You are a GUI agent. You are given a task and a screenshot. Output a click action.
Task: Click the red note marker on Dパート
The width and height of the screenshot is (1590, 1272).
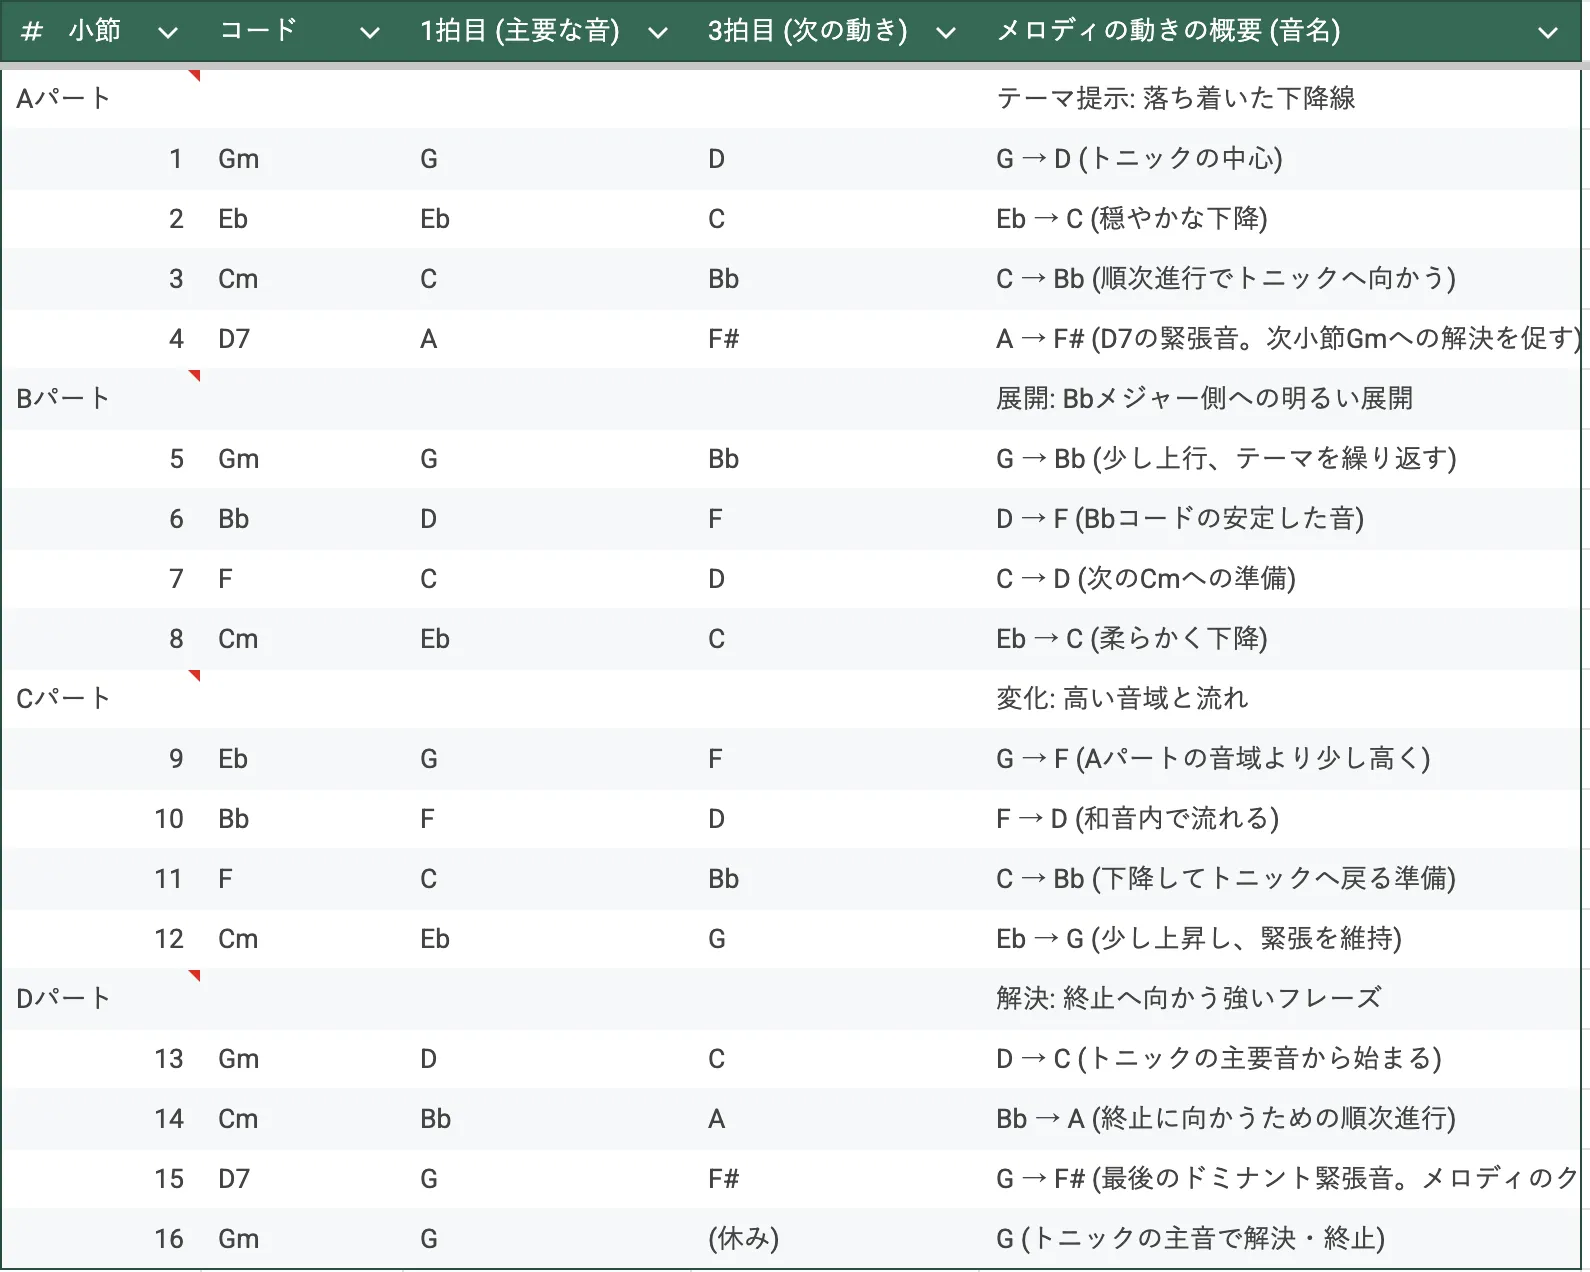point(195,976)
